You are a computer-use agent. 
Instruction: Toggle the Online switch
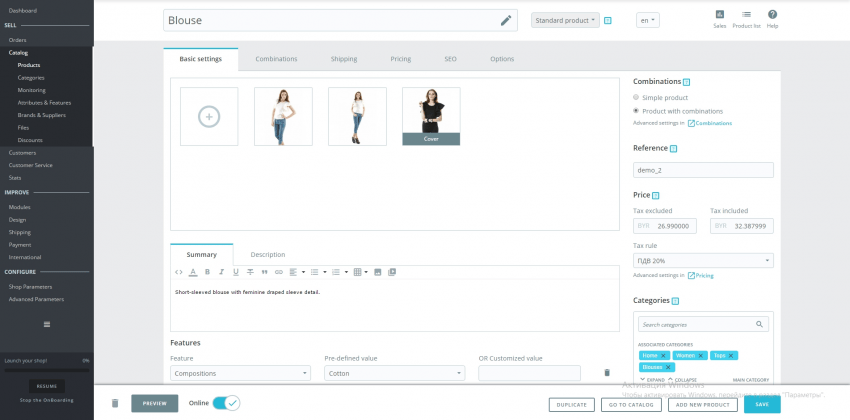tap(226, 403)
